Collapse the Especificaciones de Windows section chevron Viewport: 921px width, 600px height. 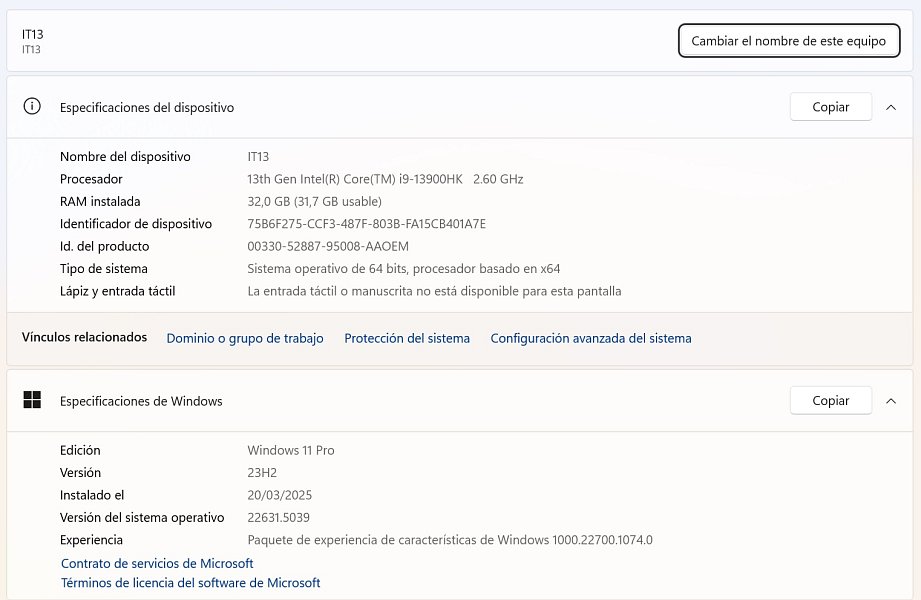pos(890,401)
